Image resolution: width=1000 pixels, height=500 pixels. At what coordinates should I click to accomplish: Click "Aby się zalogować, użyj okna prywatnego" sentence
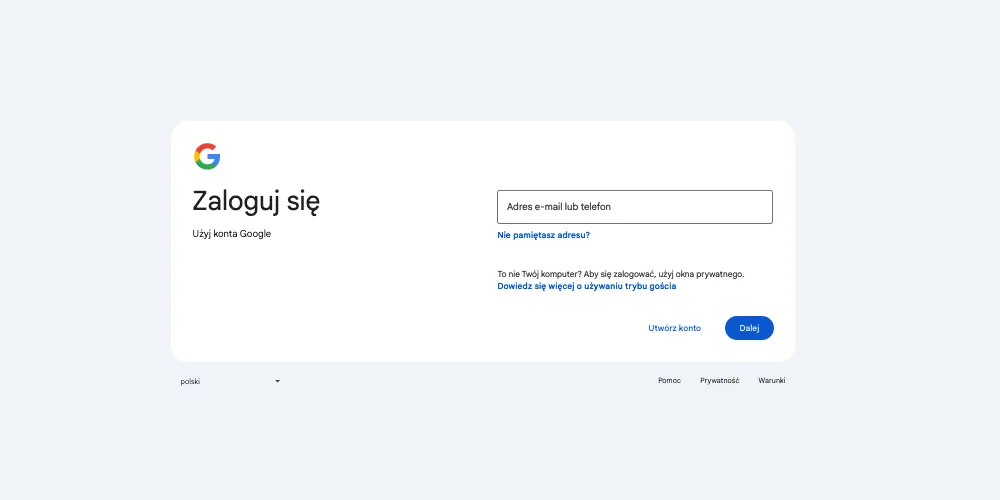(664, 274)
